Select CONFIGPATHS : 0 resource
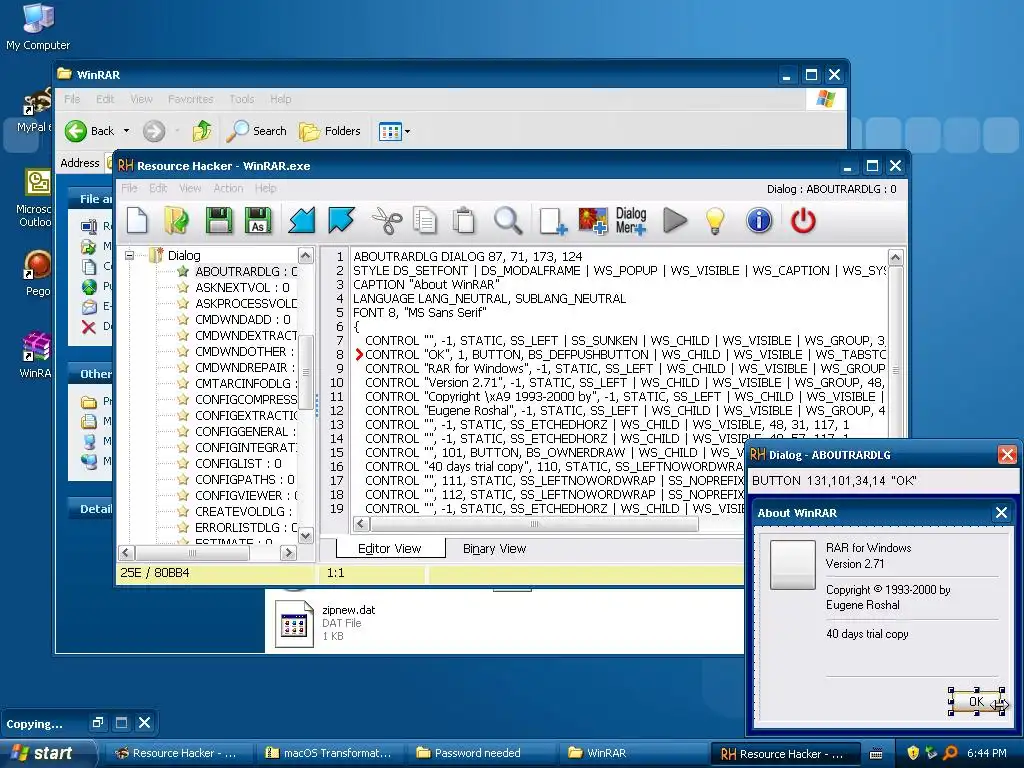The image size is (1024, 768). [x=244, y=479]
